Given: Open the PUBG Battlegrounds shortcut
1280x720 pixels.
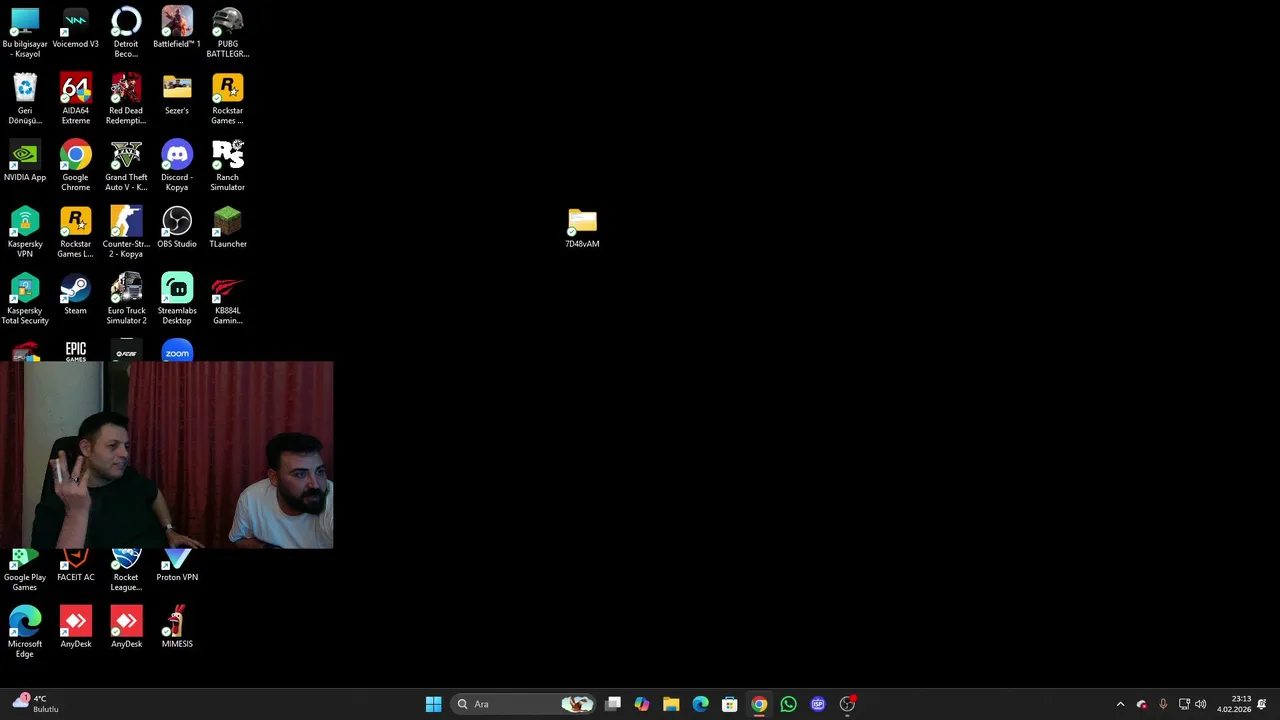Looking at the screenshot, I should (228, 32).
